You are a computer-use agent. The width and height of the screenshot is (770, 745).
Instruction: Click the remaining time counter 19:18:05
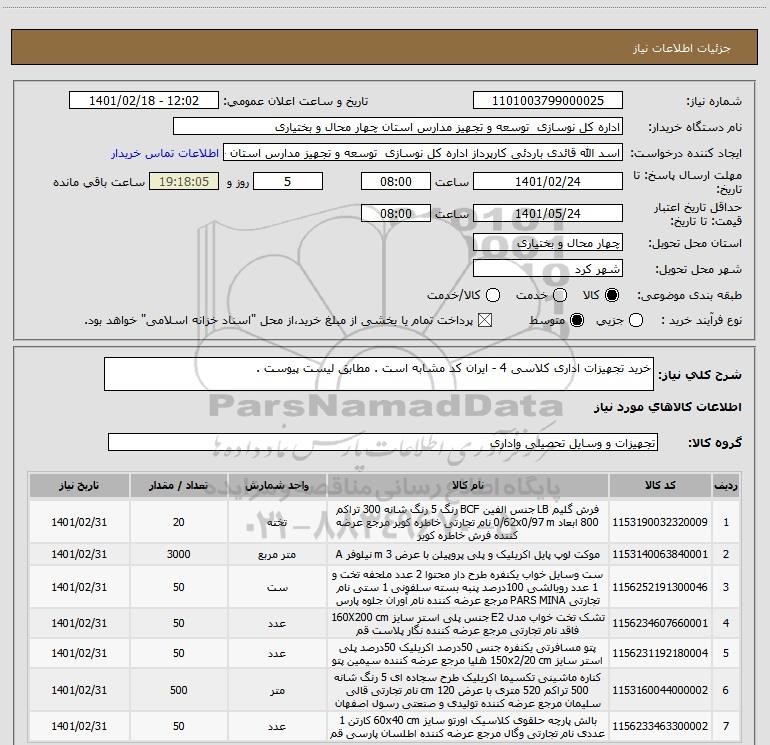click(184, 181)
